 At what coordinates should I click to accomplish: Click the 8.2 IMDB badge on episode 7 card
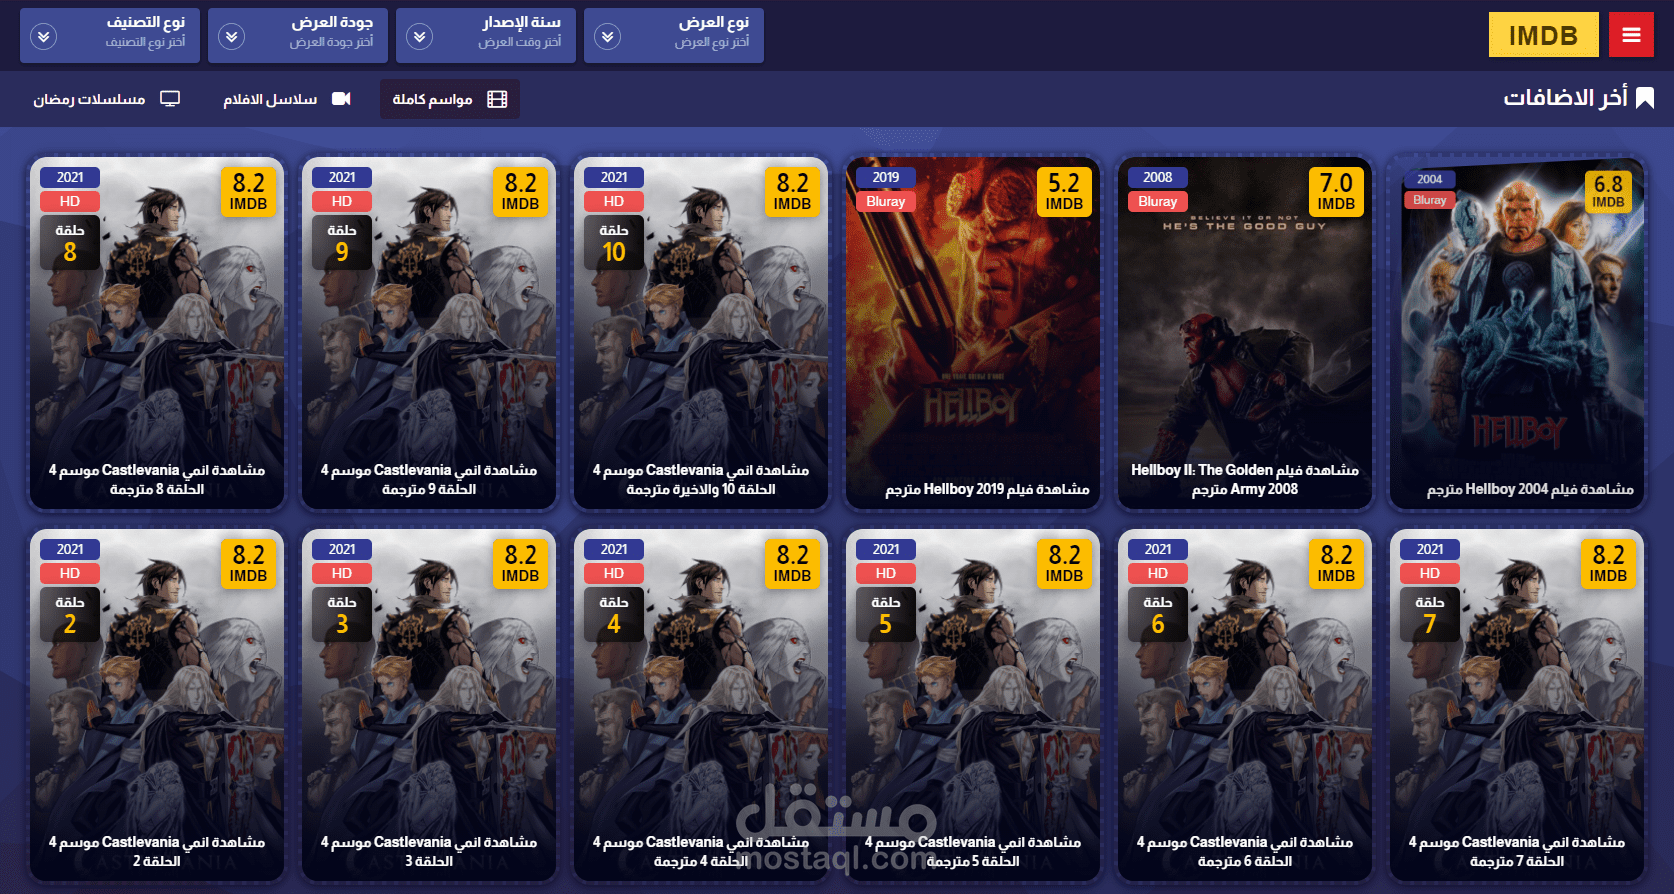1608,563
